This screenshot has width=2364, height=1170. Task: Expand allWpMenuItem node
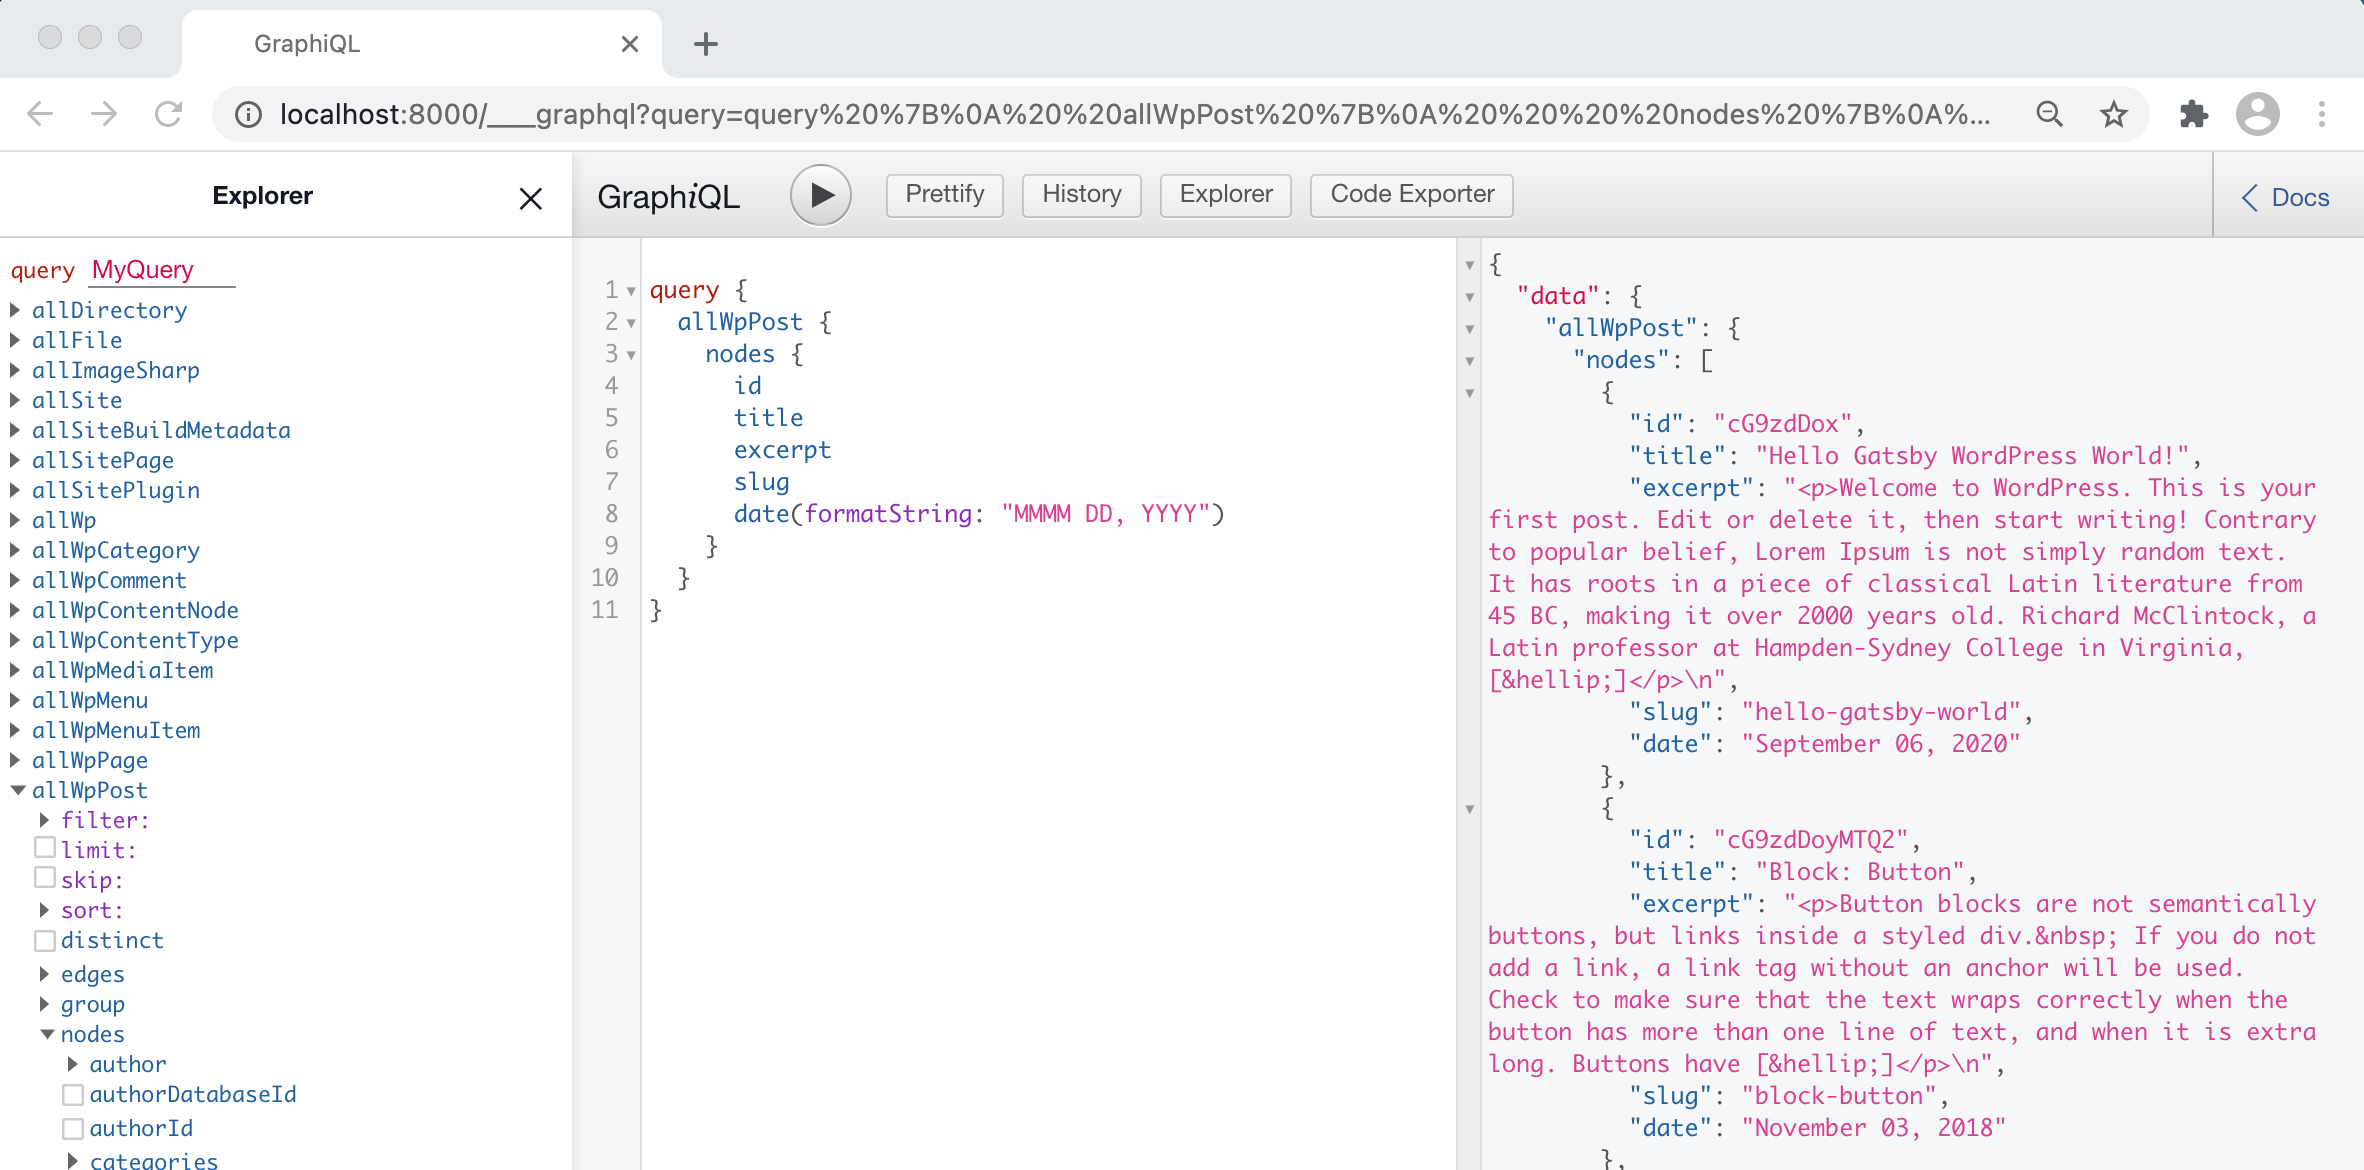tap(16, 730)
